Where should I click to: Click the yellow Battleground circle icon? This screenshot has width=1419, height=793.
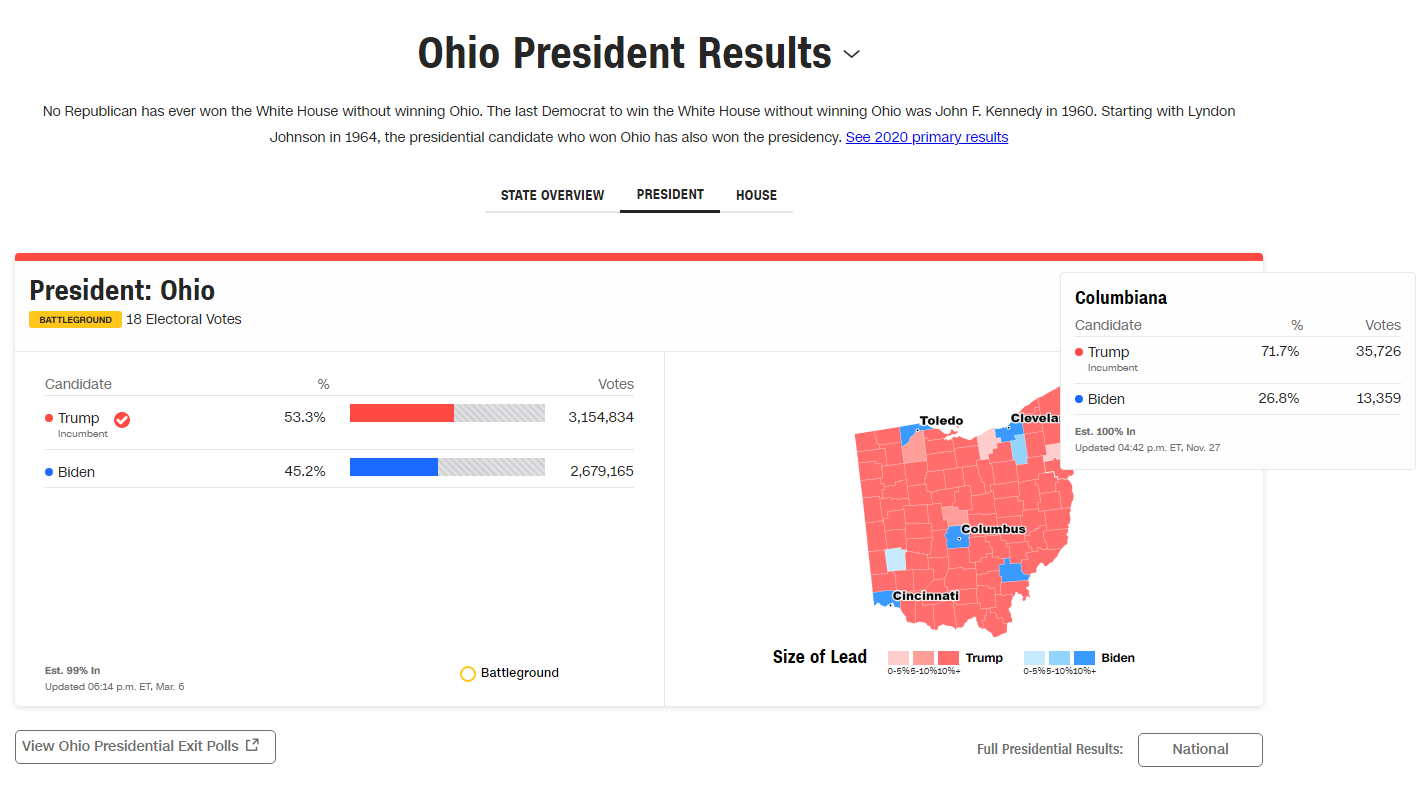click(467, 674)
